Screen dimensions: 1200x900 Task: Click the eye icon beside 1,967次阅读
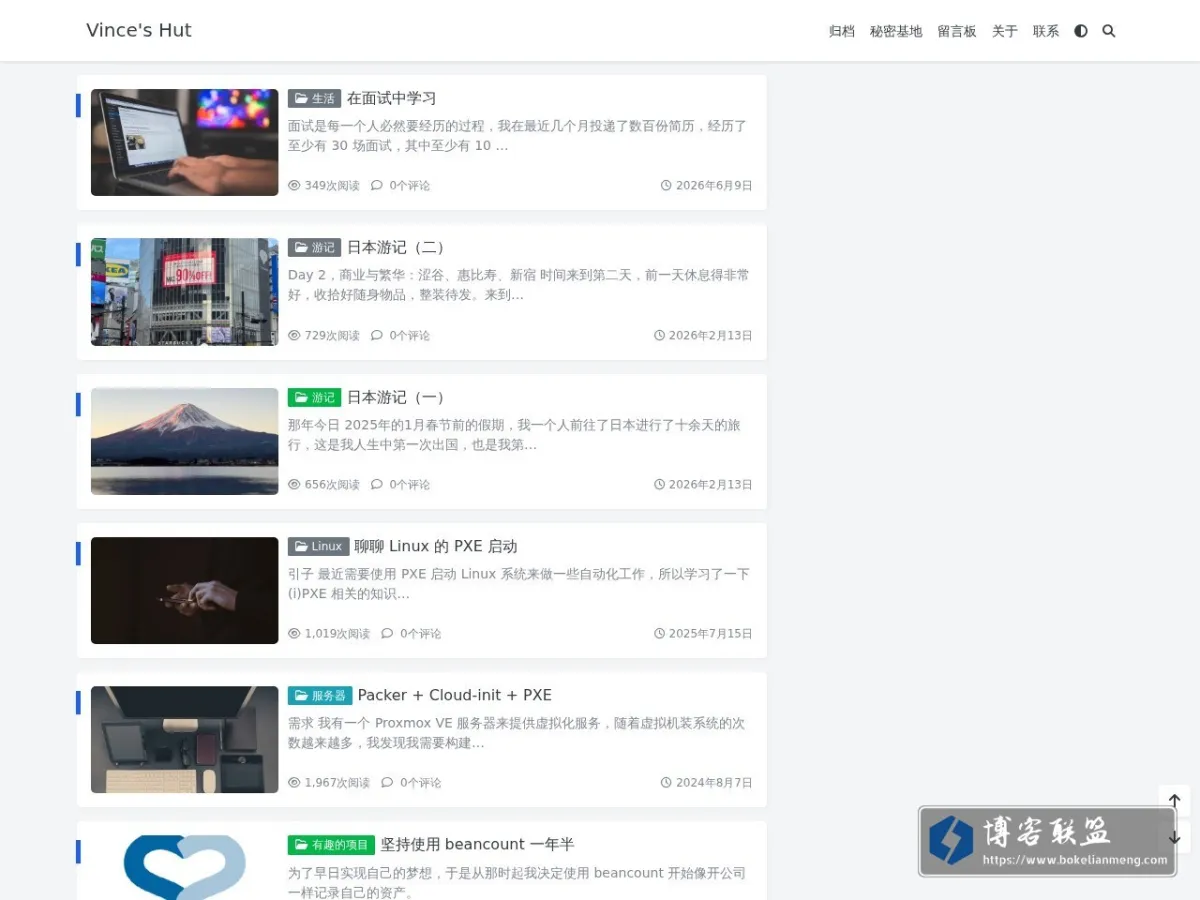(294, 782)
